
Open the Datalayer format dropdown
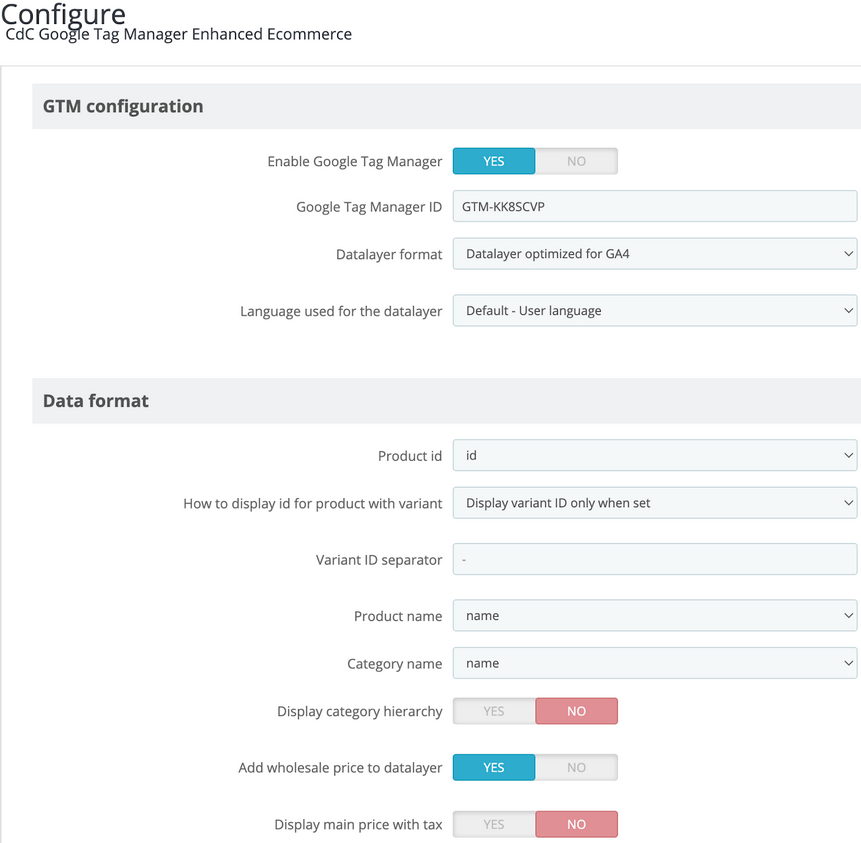[x=654, y=254]
